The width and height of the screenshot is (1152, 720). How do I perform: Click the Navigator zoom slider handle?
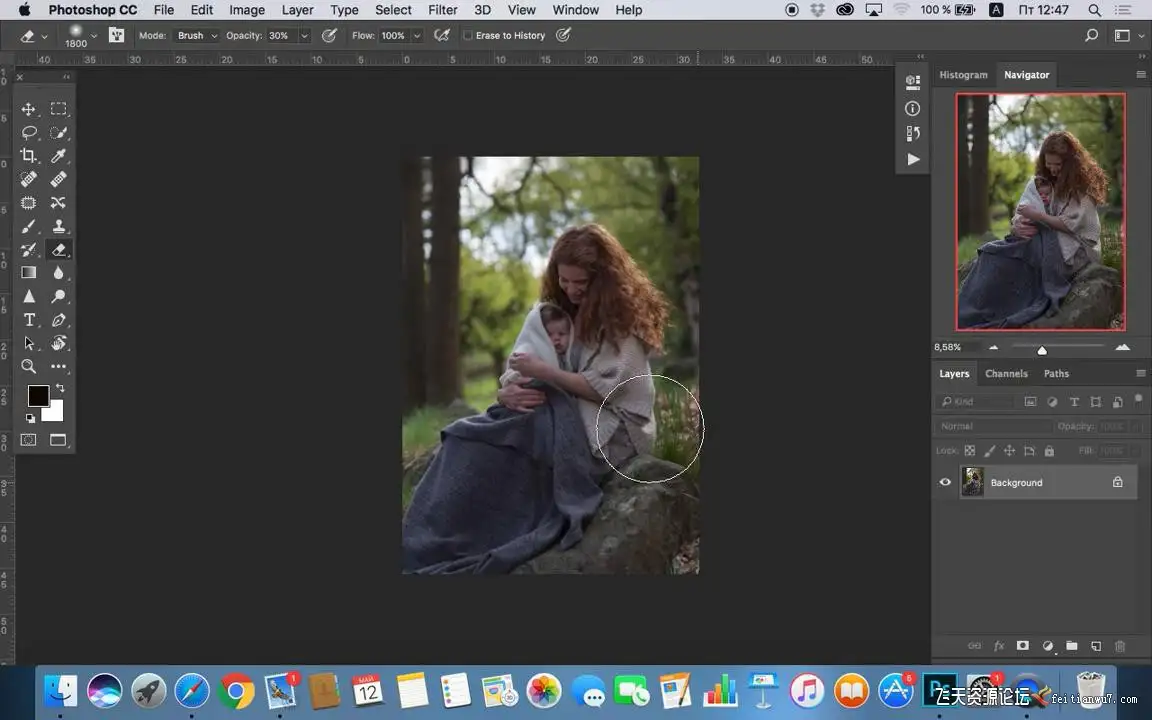pyautogui.click(x=1042, y=350)
